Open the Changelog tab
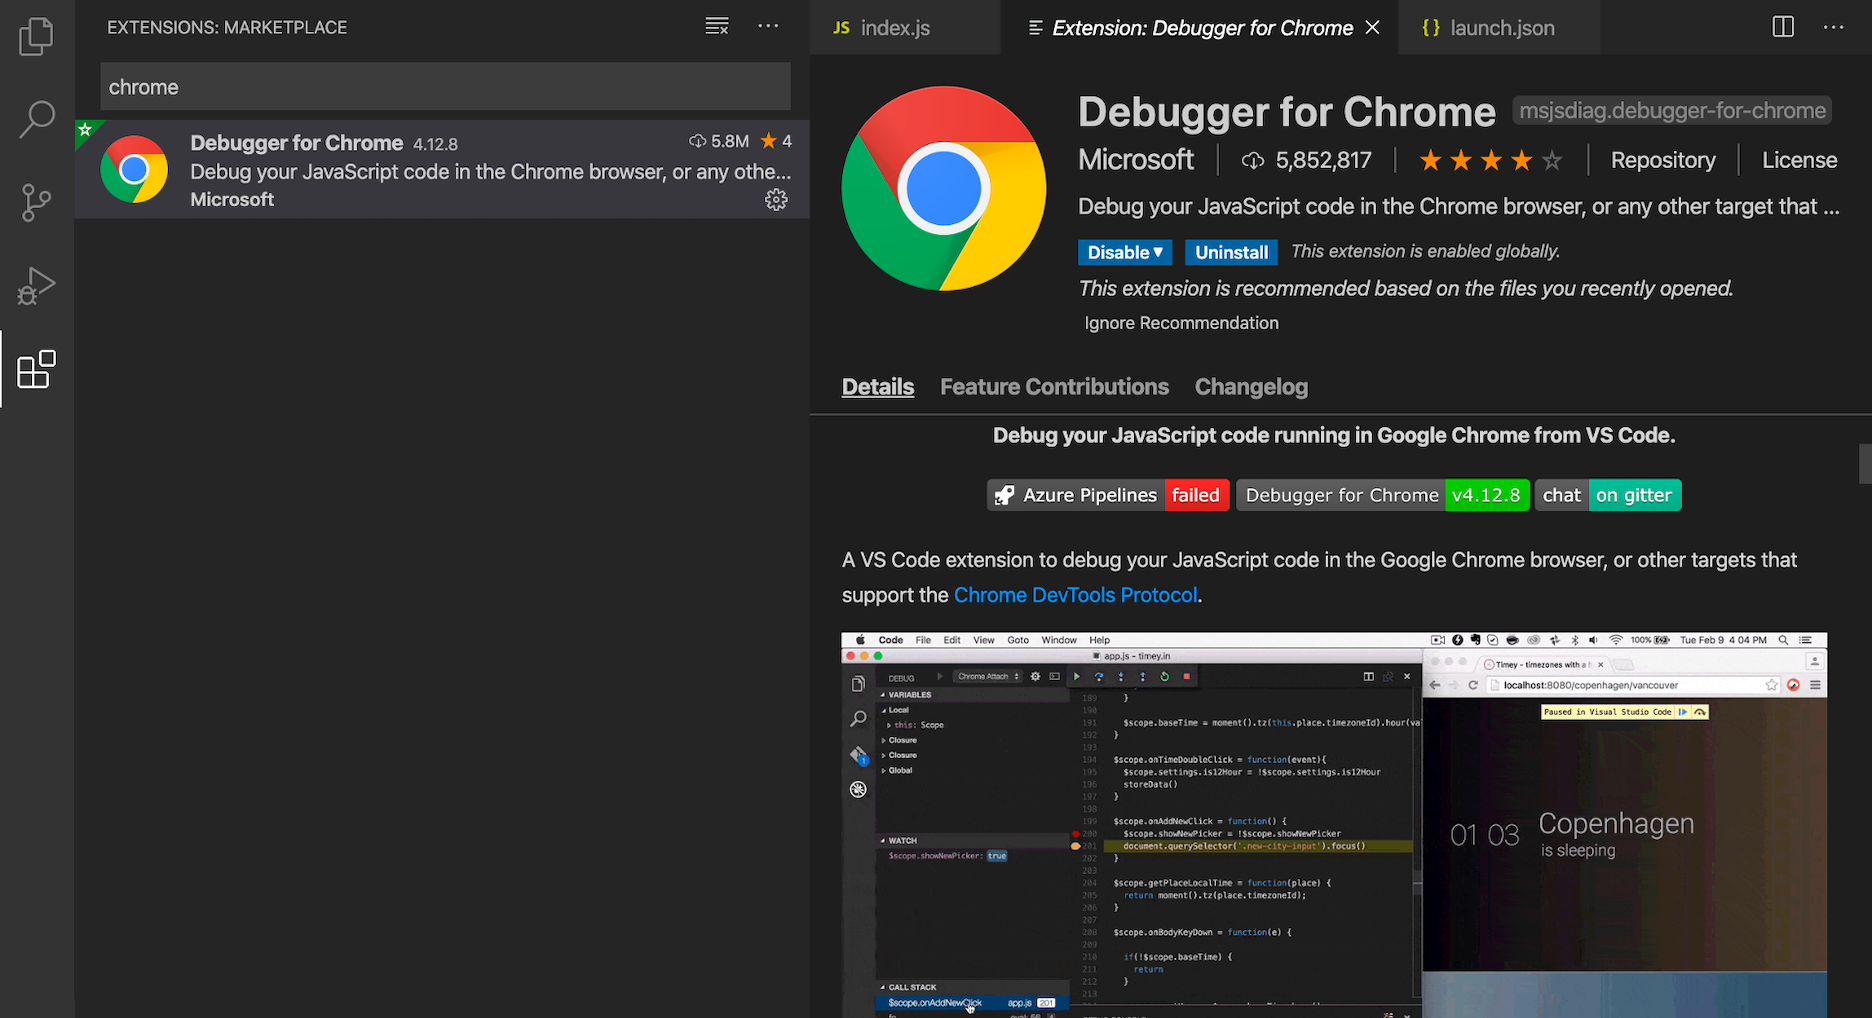 (x=1251, y=387)
